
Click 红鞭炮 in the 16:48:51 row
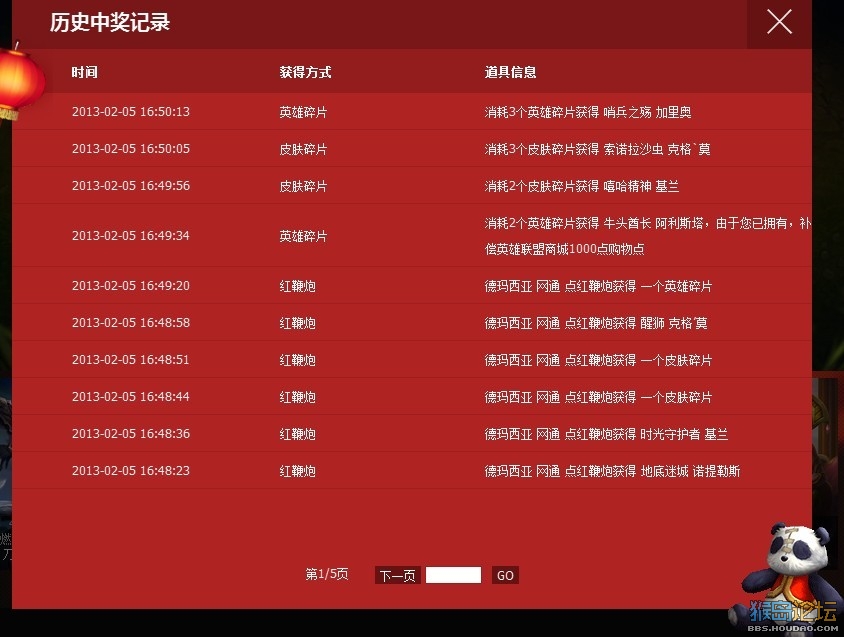[x=297, y=360]
